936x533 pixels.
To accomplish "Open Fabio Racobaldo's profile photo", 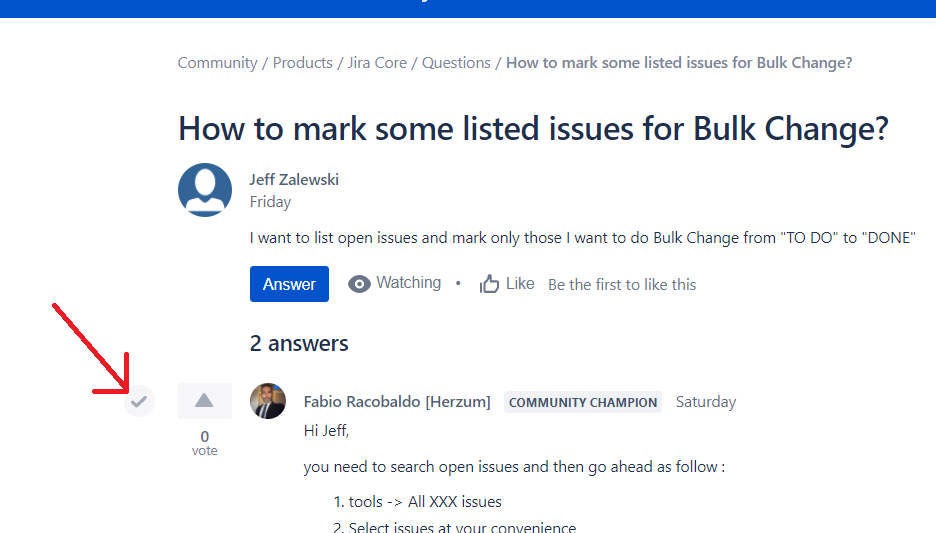I will tap(267, 401).
